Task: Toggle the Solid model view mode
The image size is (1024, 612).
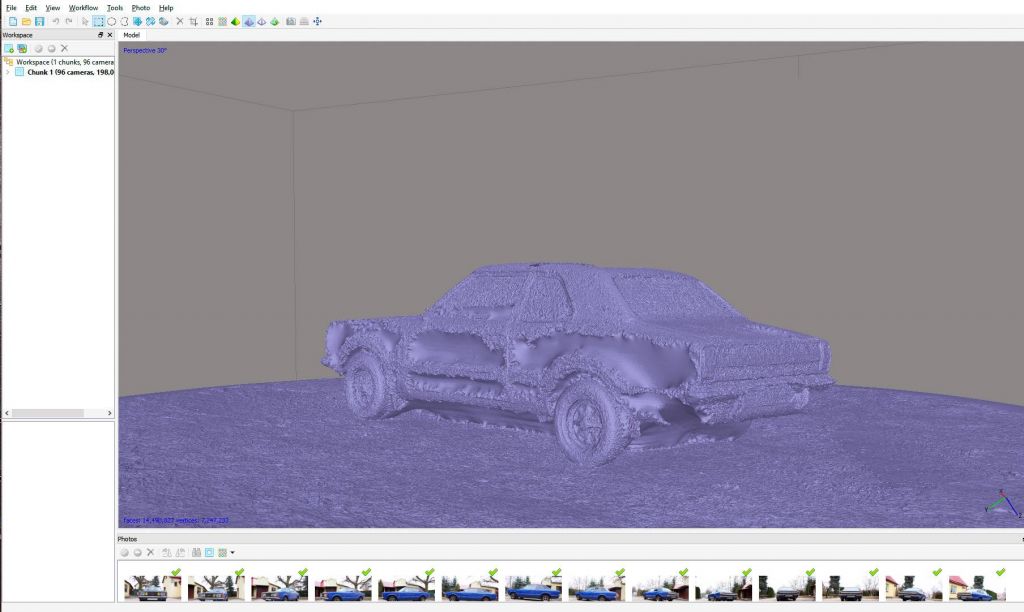Action: 248,21
